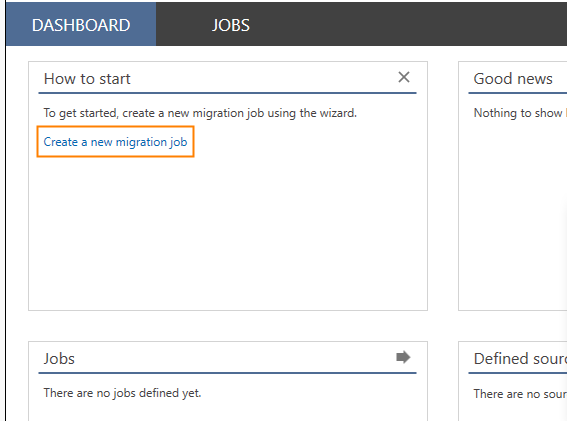Switch to the DASHBOARD tab
567x421 pixels.
coord(81,25)
